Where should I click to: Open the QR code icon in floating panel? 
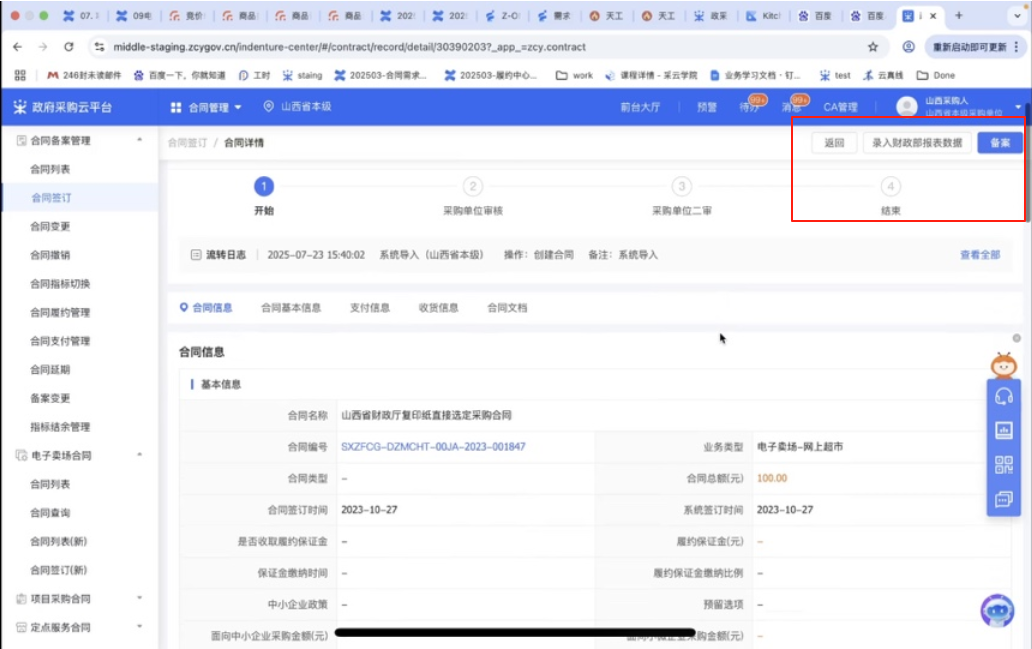pos(1004,464)
